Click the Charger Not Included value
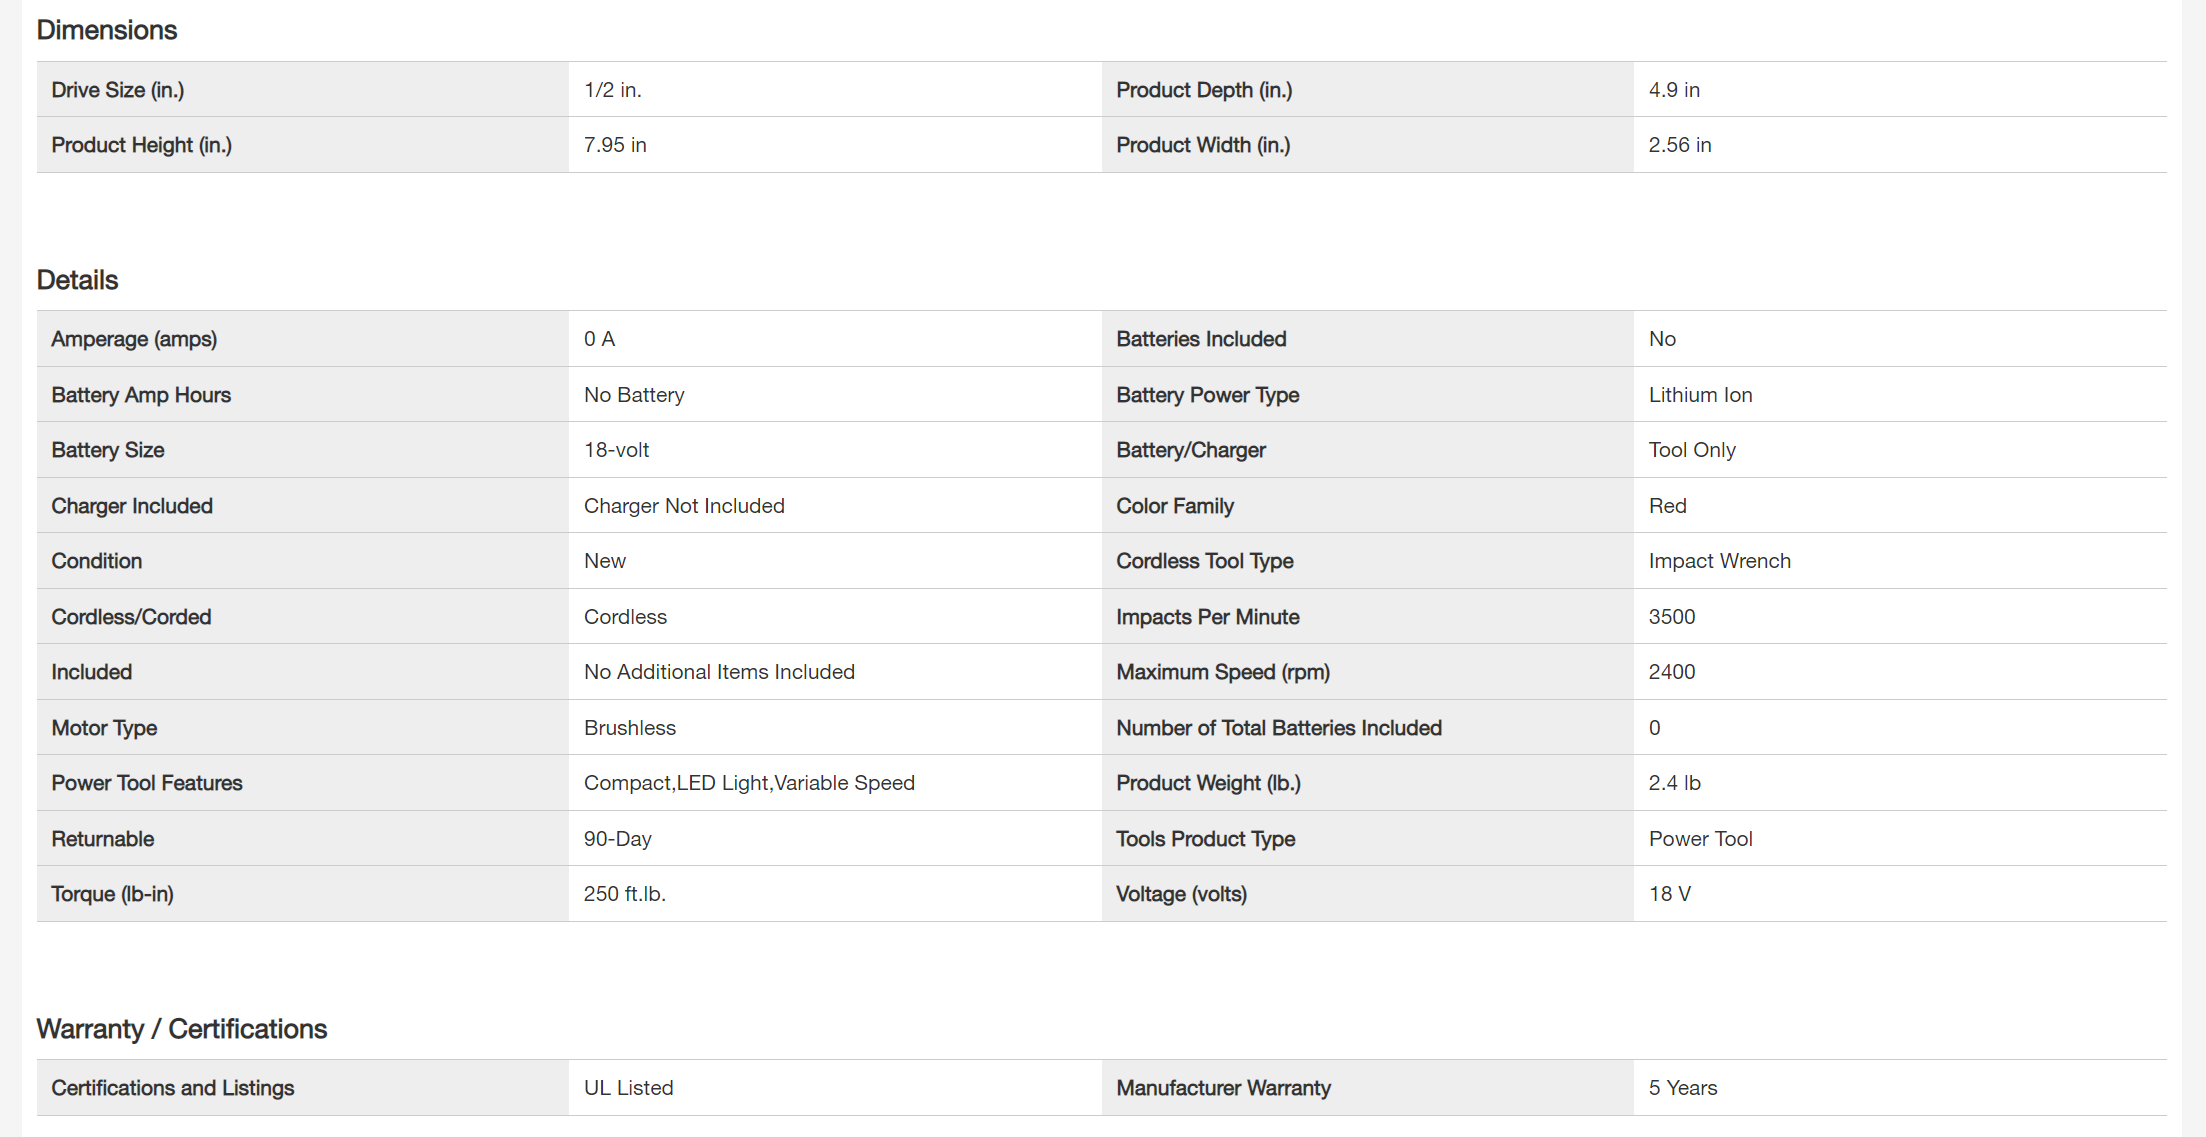This screenshot has height=1137, width=2206. 684,506
